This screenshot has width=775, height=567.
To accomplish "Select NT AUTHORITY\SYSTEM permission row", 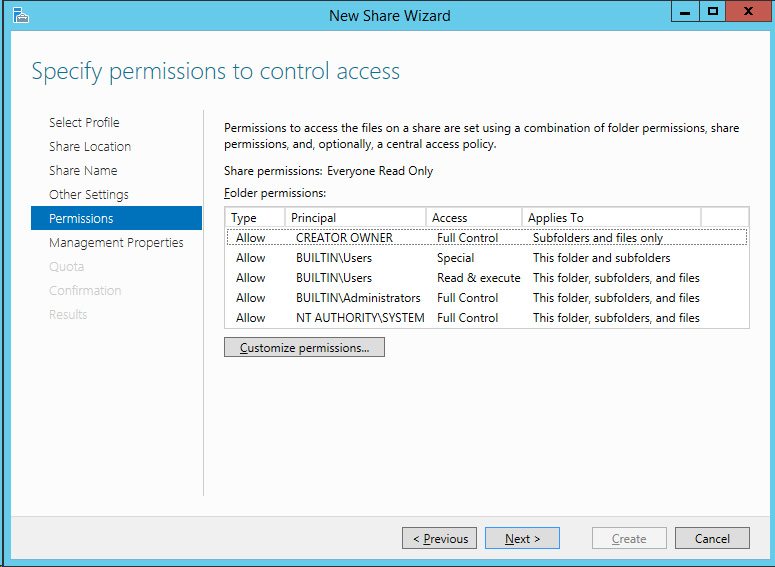I will (x=487, y=317).
